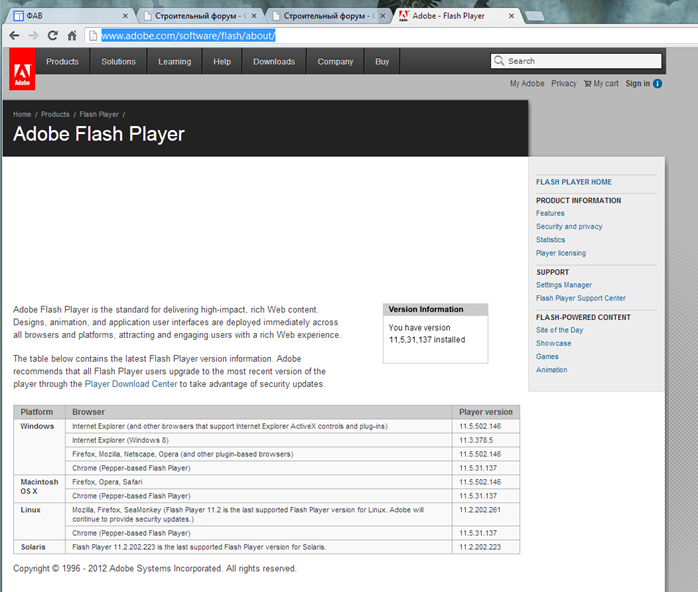Open the Learning menu
698x592 pixels.
pyautogui.click(x=174, y=61)
